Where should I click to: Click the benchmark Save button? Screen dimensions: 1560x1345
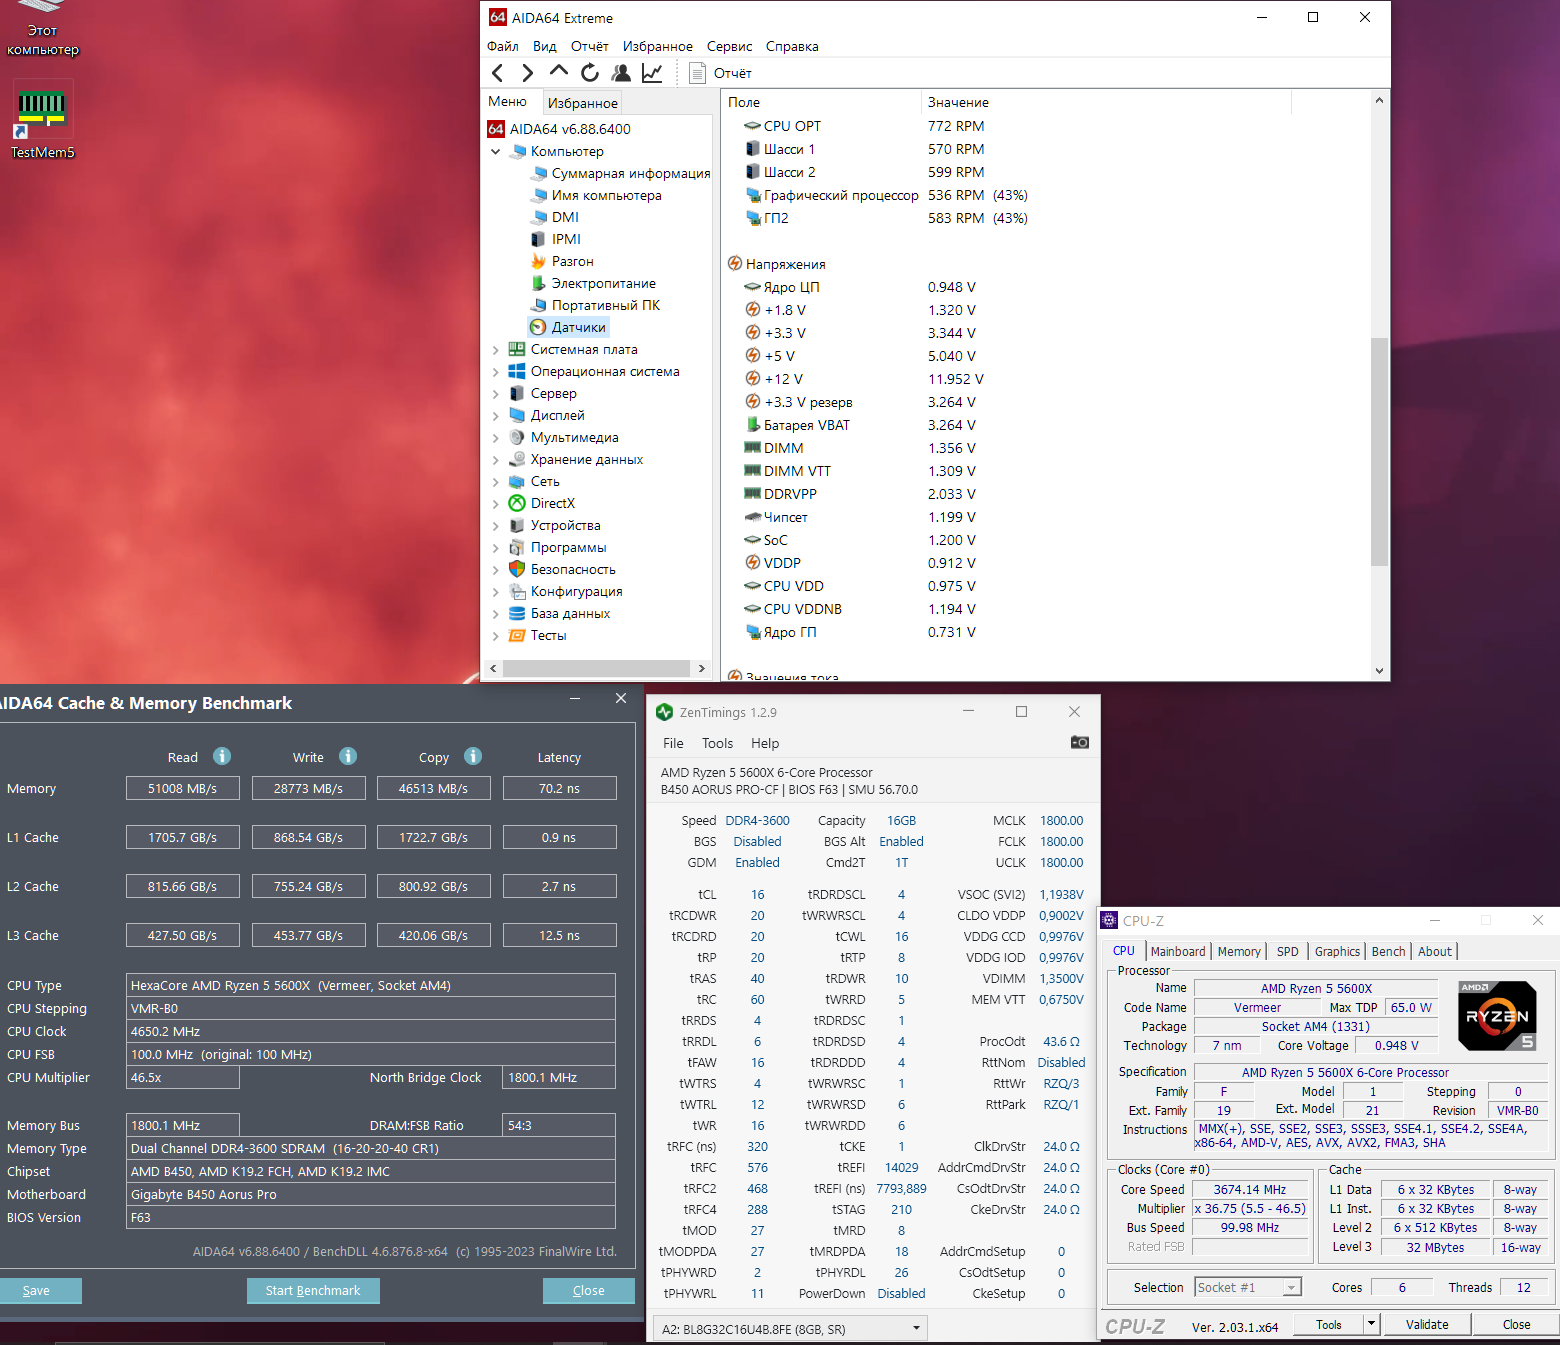[38, 1291]
